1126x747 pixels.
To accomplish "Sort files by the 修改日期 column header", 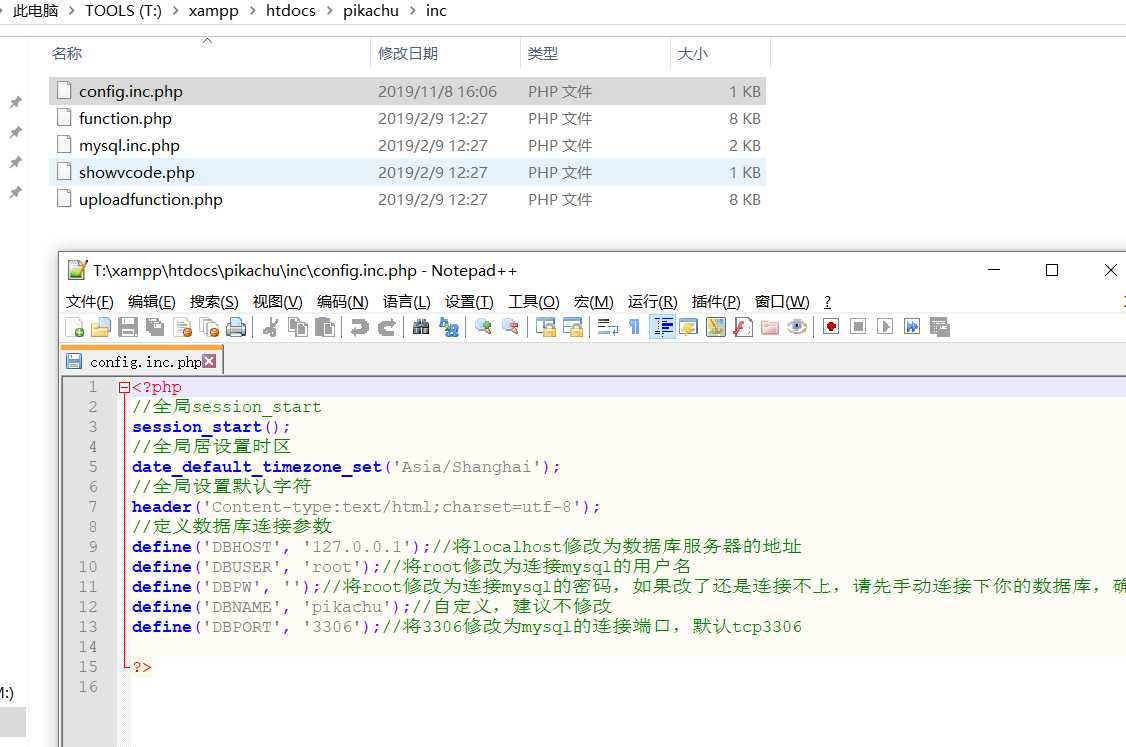I will [x=445, y=53].
